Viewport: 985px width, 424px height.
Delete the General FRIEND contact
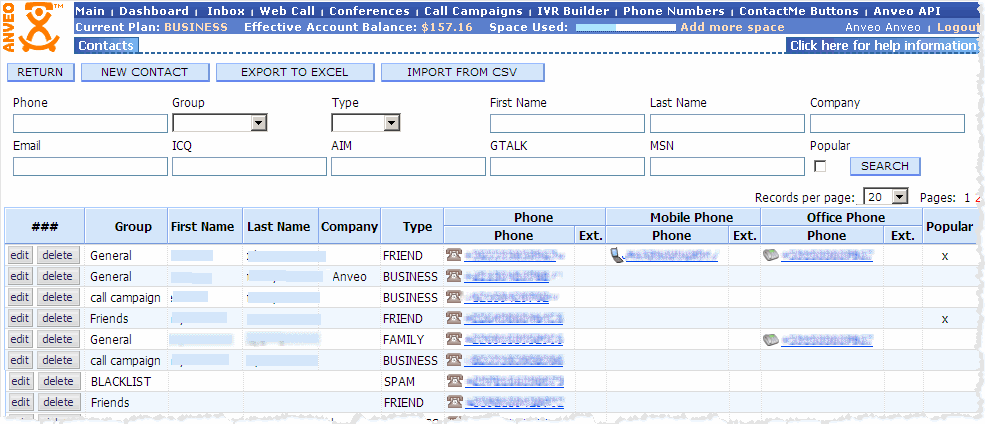pos(58,255)
